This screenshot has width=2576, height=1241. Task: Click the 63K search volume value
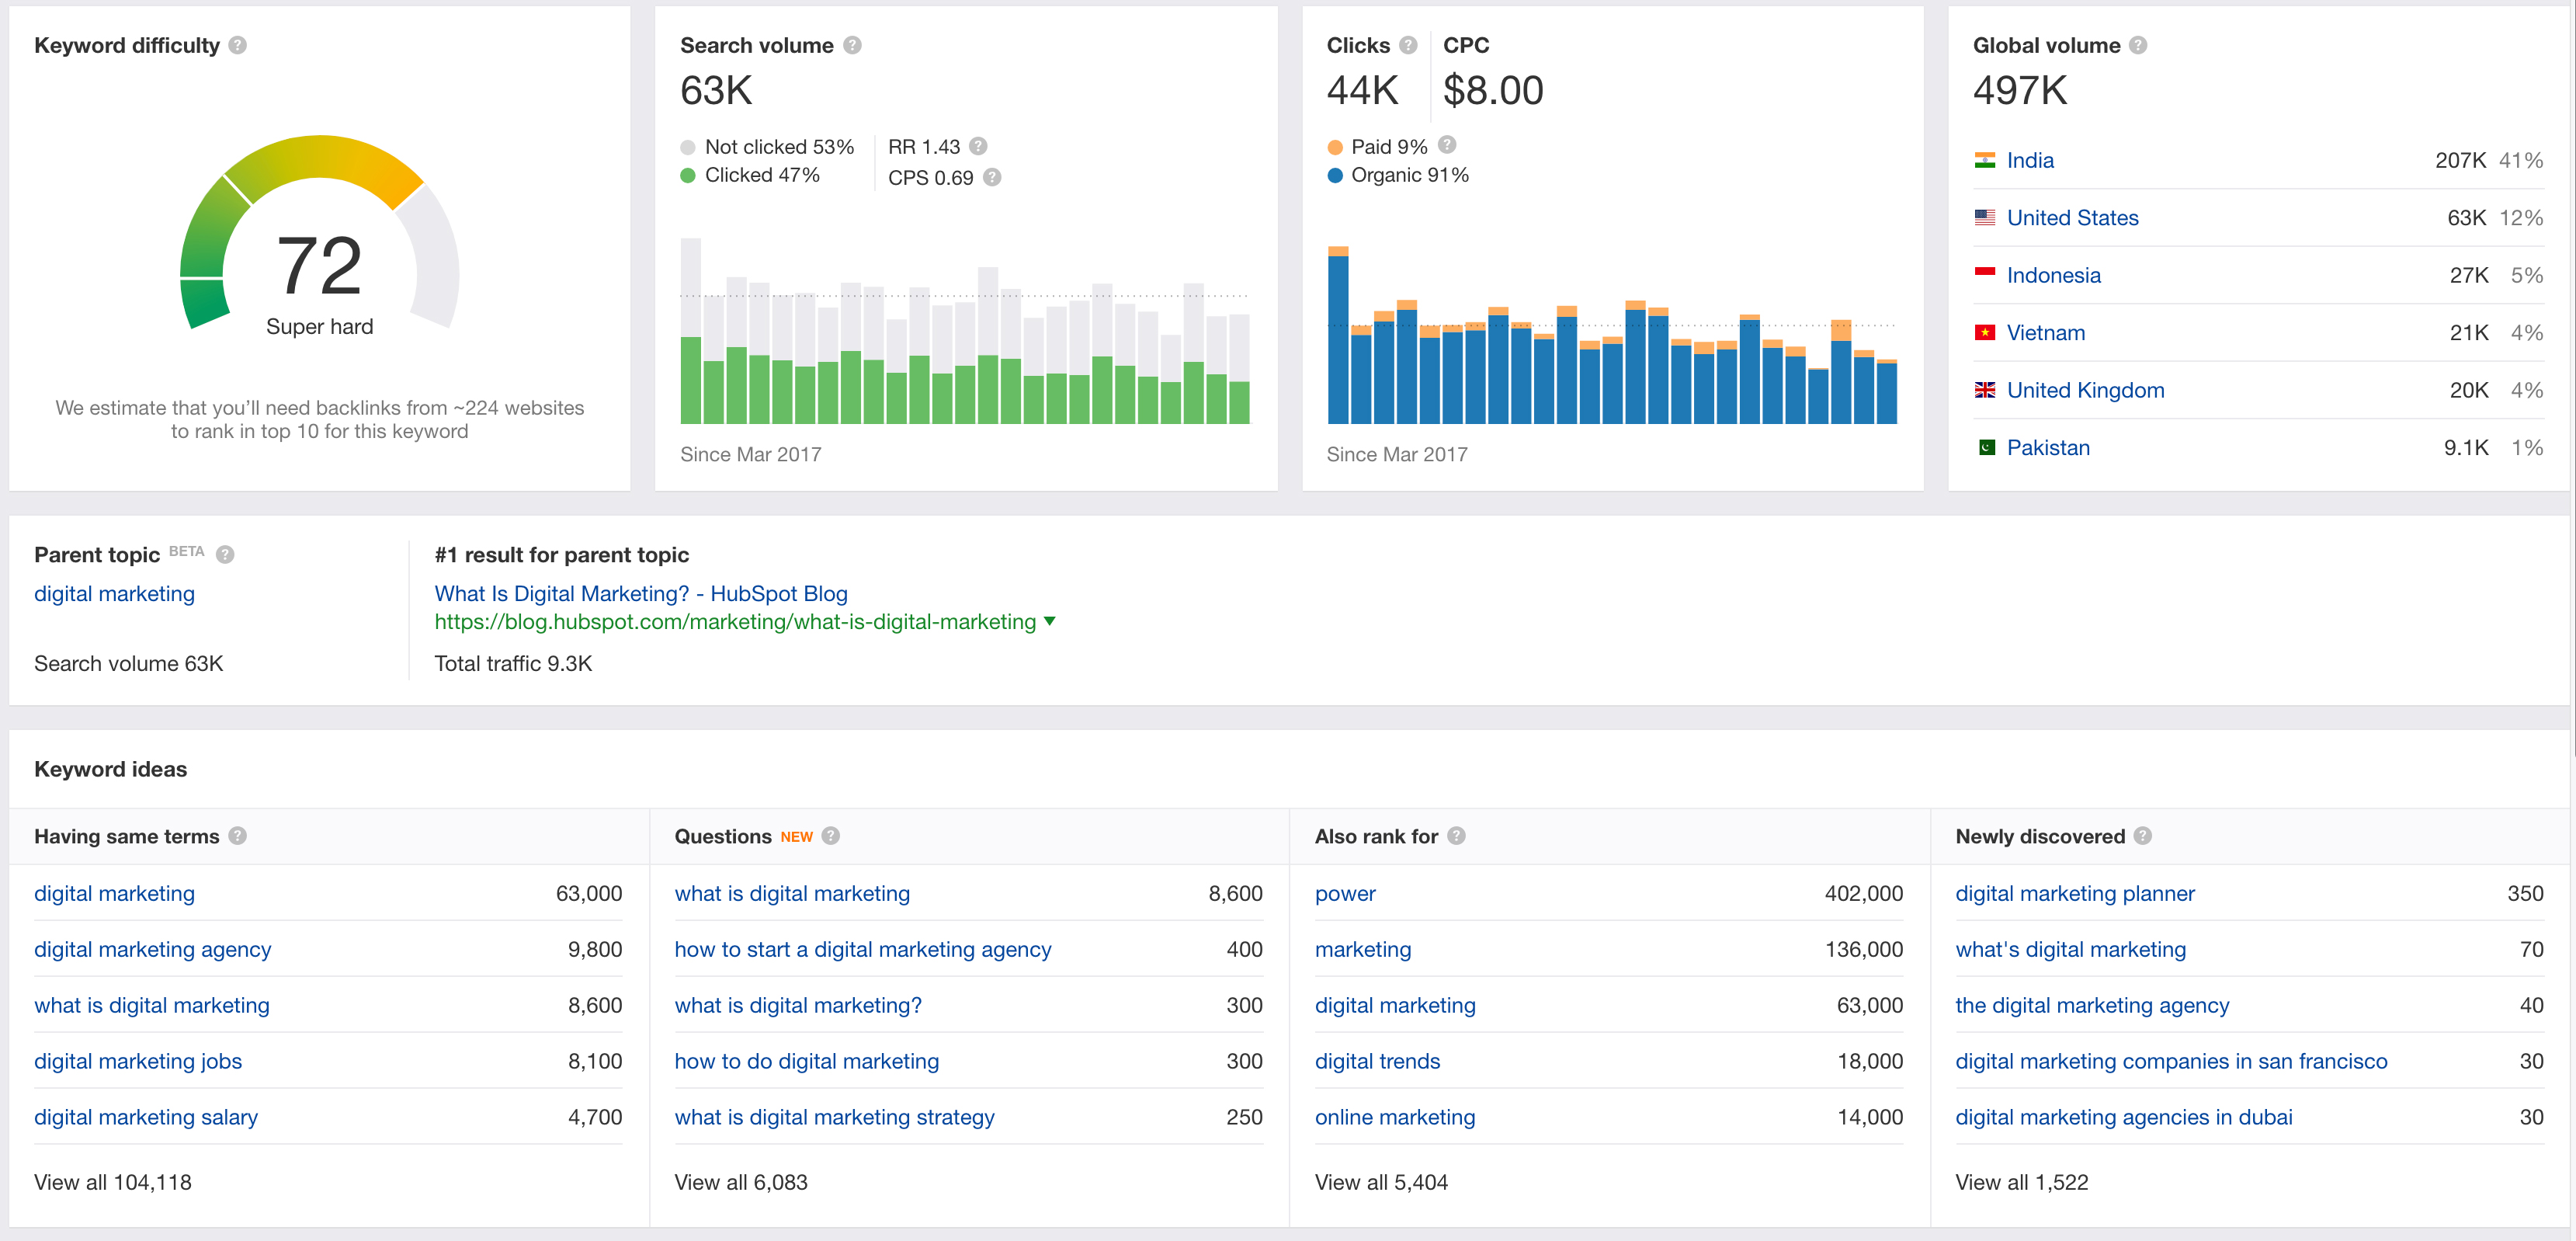(x=716, y=91)
